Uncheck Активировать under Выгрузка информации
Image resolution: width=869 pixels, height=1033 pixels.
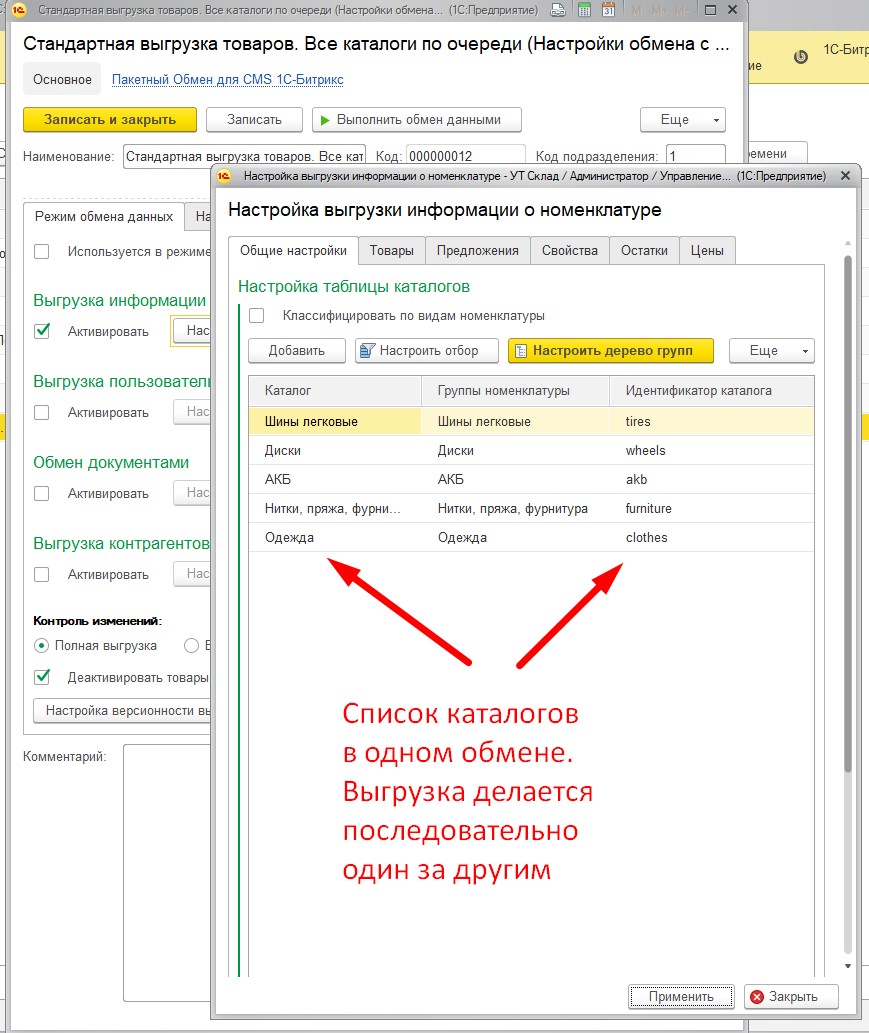42,331
